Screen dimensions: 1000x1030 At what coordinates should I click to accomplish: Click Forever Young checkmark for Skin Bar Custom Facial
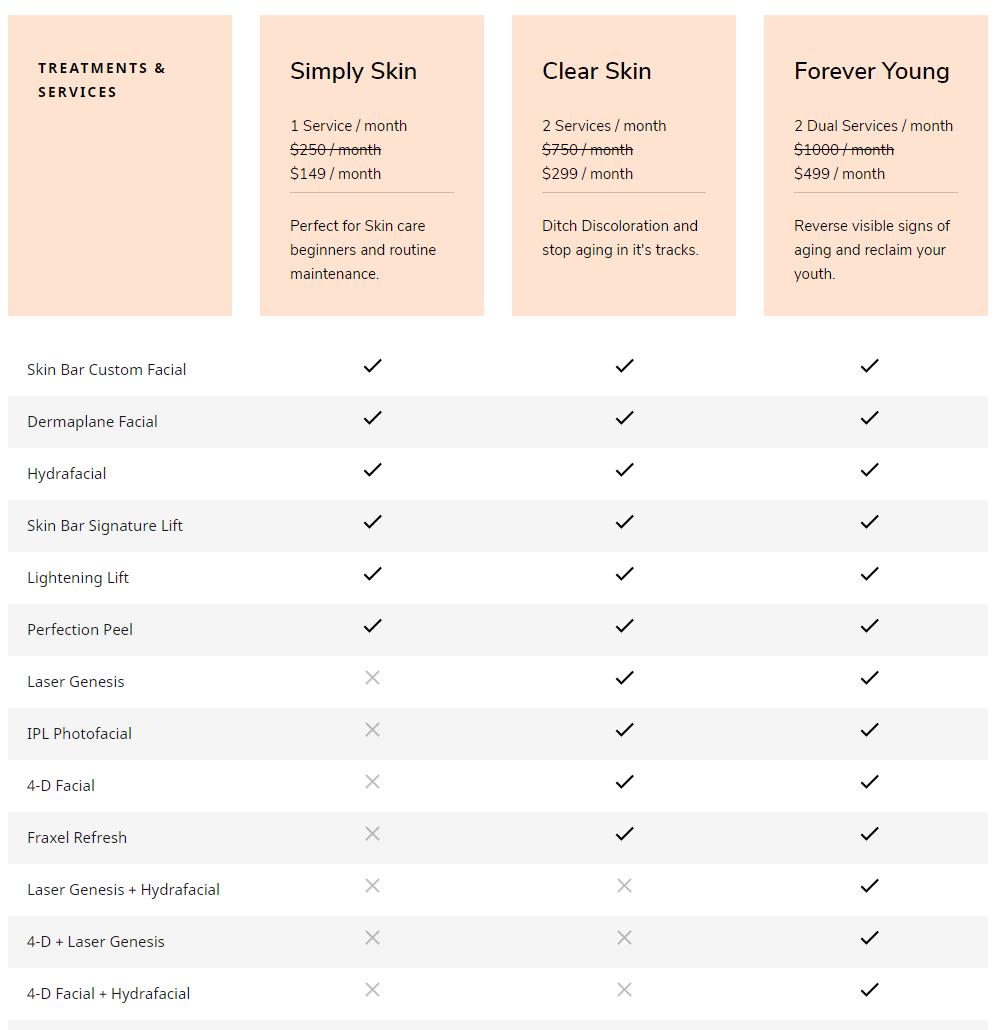tap(869, 367)
